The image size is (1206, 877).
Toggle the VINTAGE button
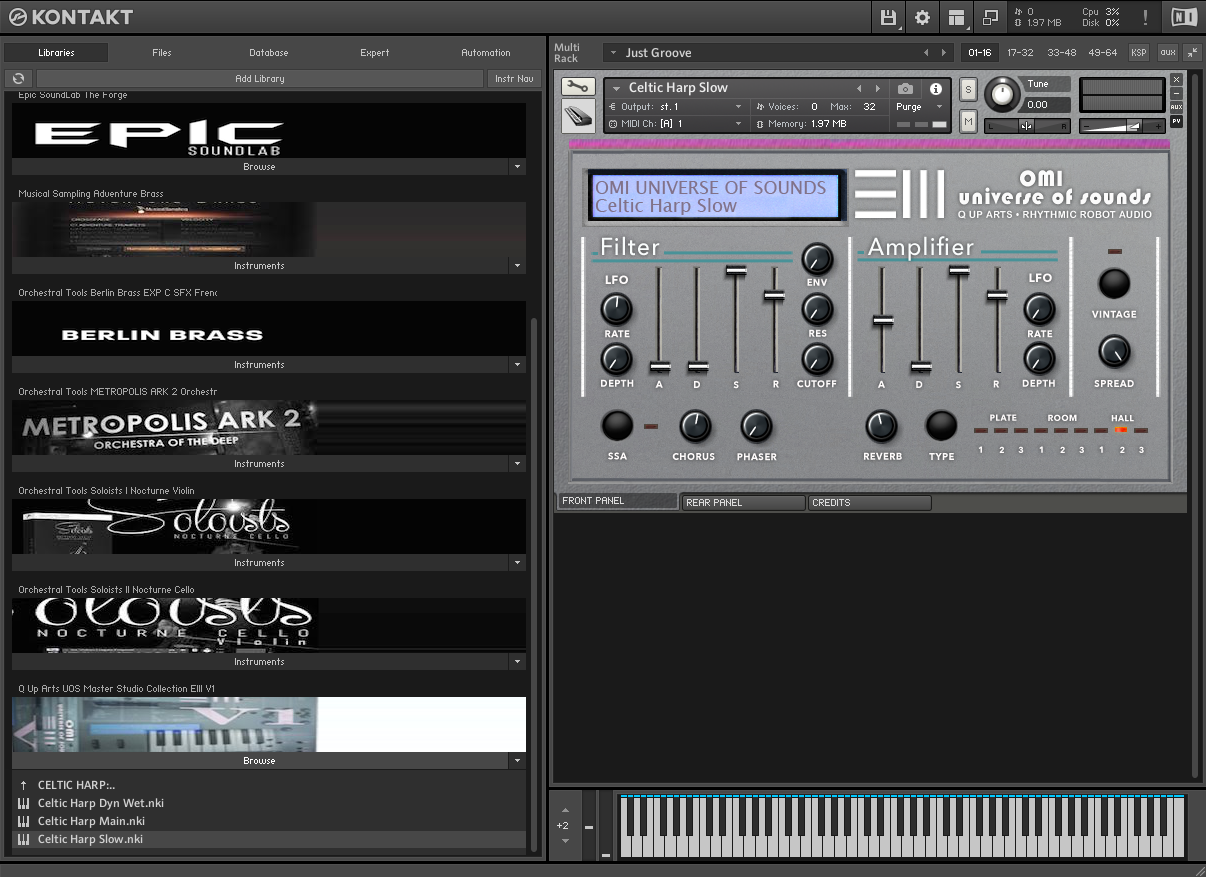click(x=1114, y=284)
